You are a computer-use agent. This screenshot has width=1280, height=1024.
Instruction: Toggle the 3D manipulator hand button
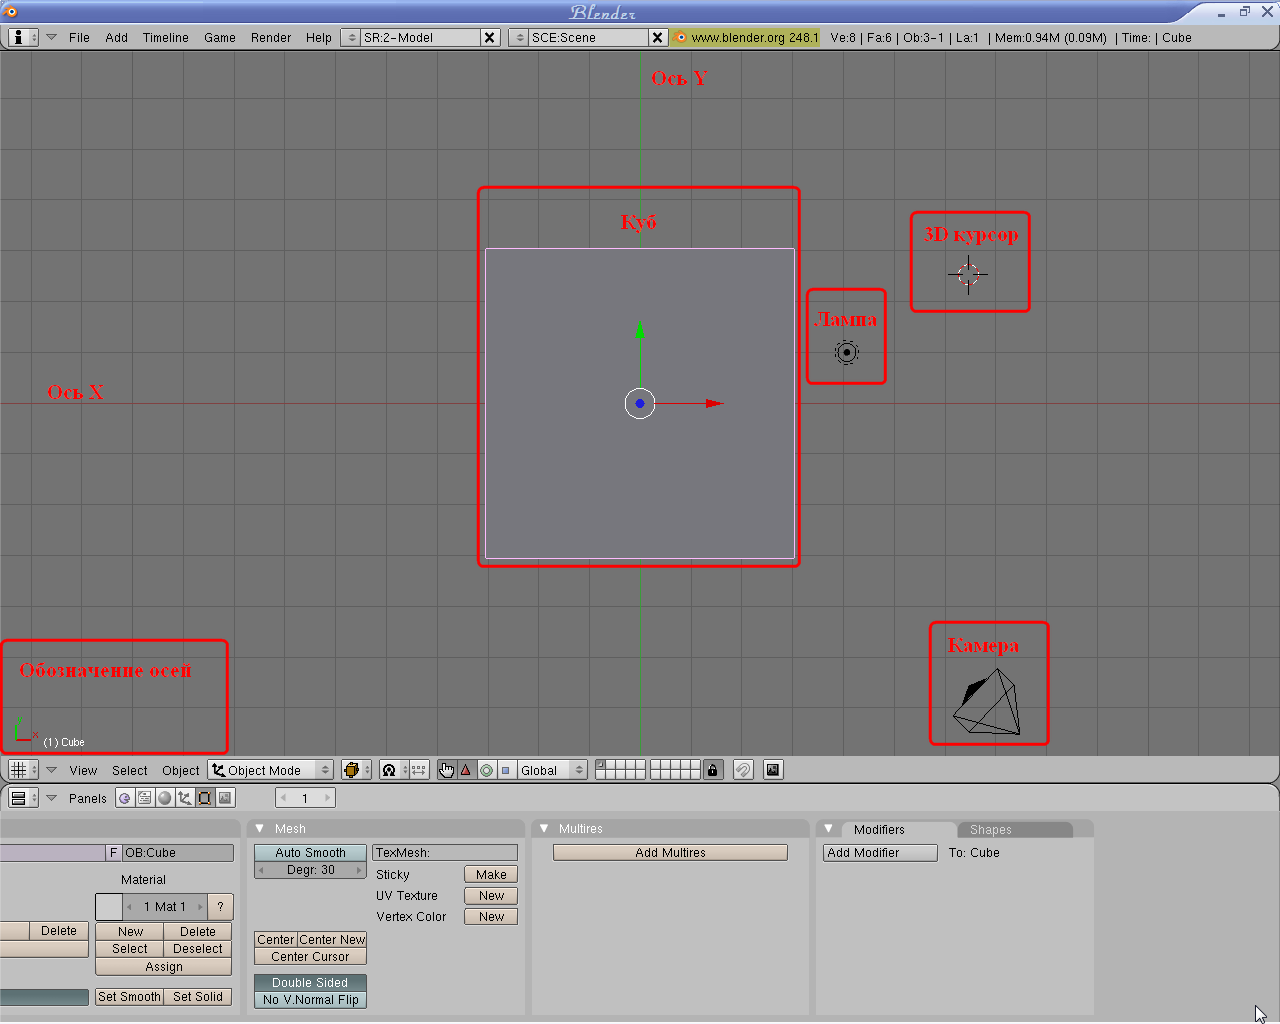tap(446, 770)
